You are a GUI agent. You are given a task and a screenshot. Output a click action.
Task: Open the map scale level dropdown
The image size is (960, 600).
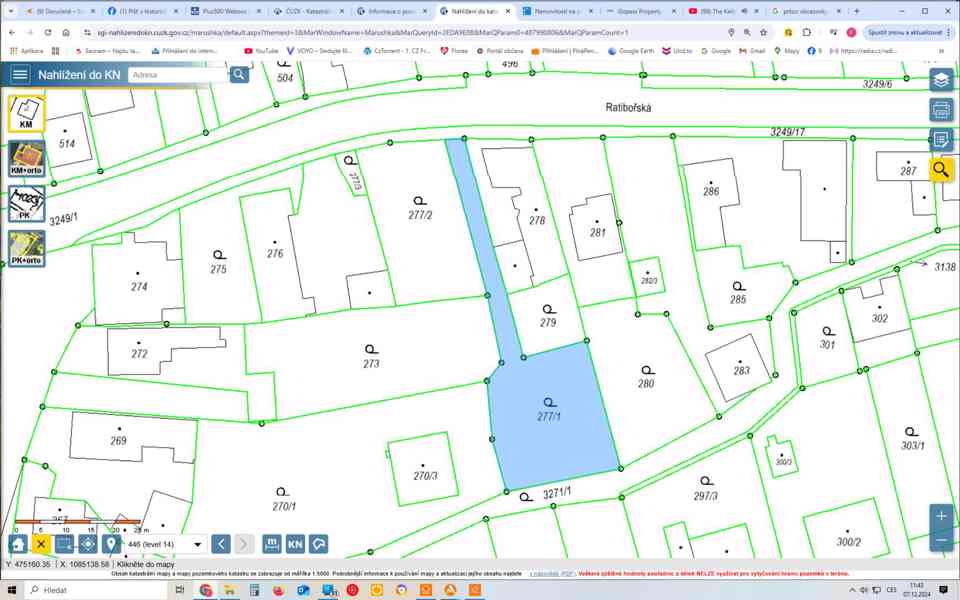(165, 544)
